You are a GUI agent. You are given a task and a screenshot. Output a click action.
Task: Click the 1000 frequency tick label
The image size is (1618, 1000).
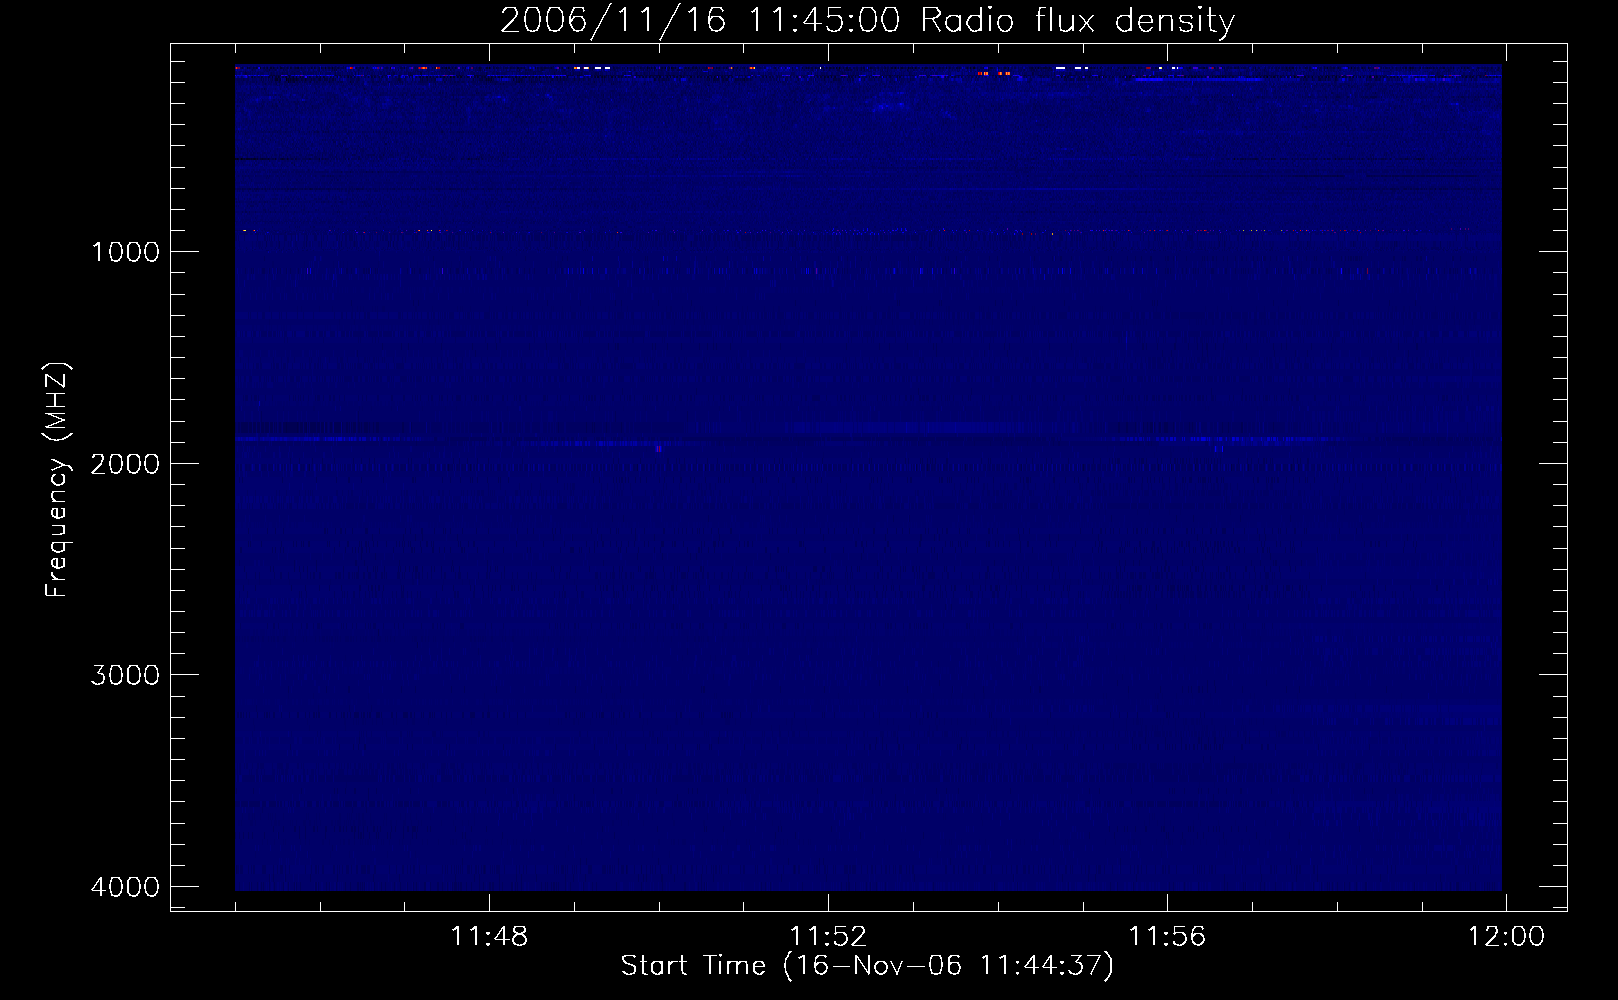[125, 252]
